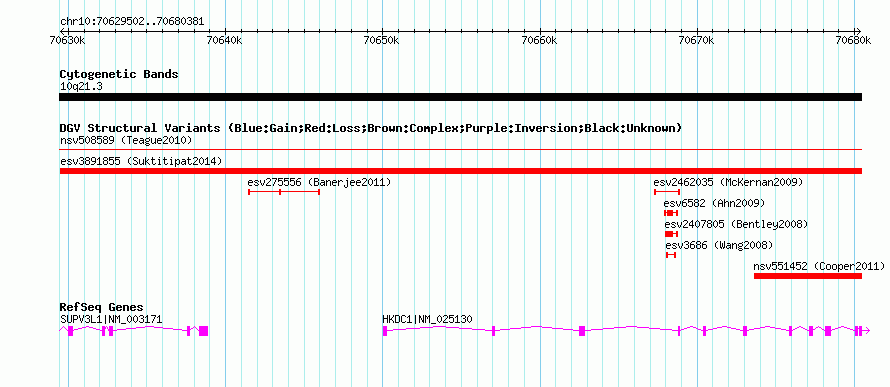This screenshot has width=890, height=387.
Task: Click the HKDC1 gene end arrow
Action: click(x=866, y=331)
